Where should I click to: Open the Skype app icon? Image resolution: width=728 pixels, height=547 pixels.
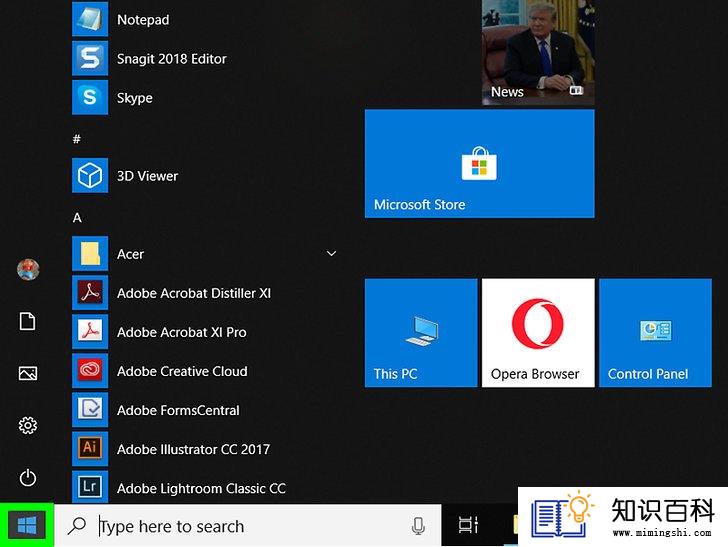90,98
